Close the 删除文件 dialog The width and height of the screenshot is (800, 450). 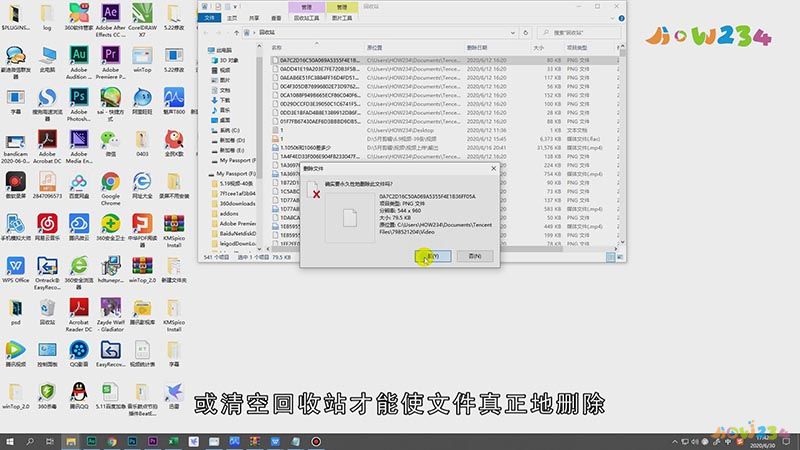click(493, 168)
